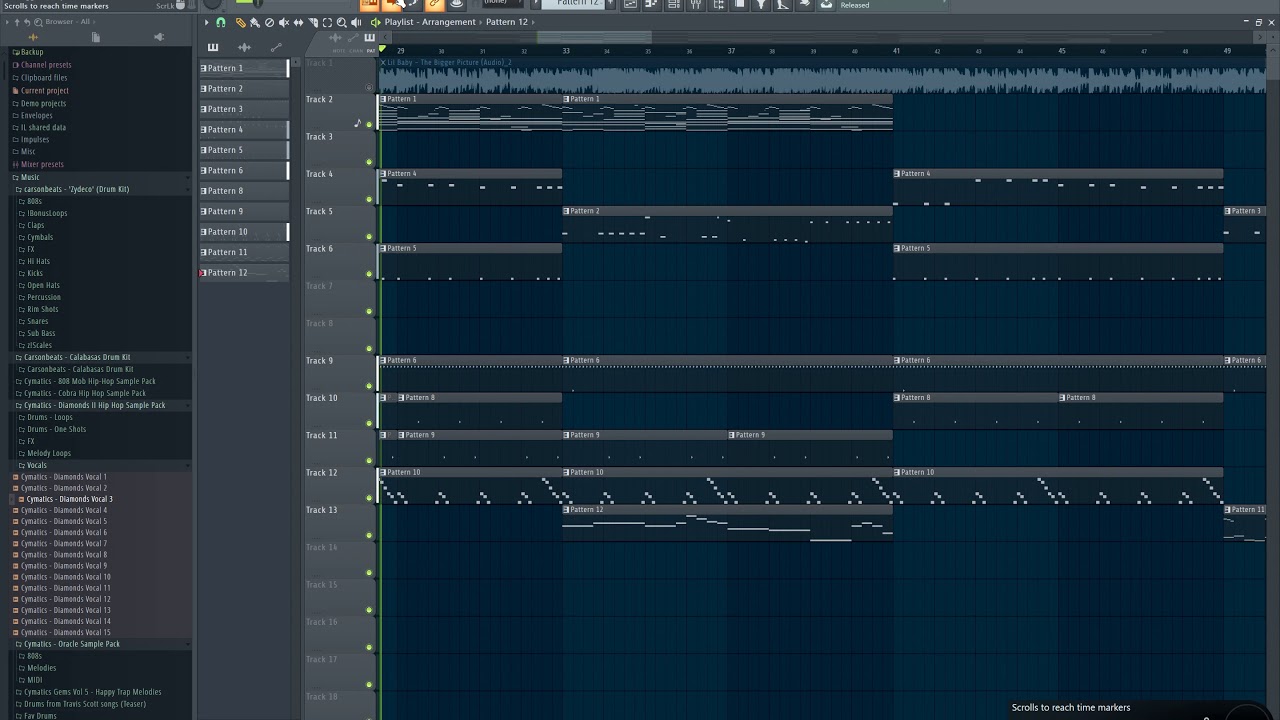Click the piano icon above PAT label

pyautogui.click(x=369, y=38)
